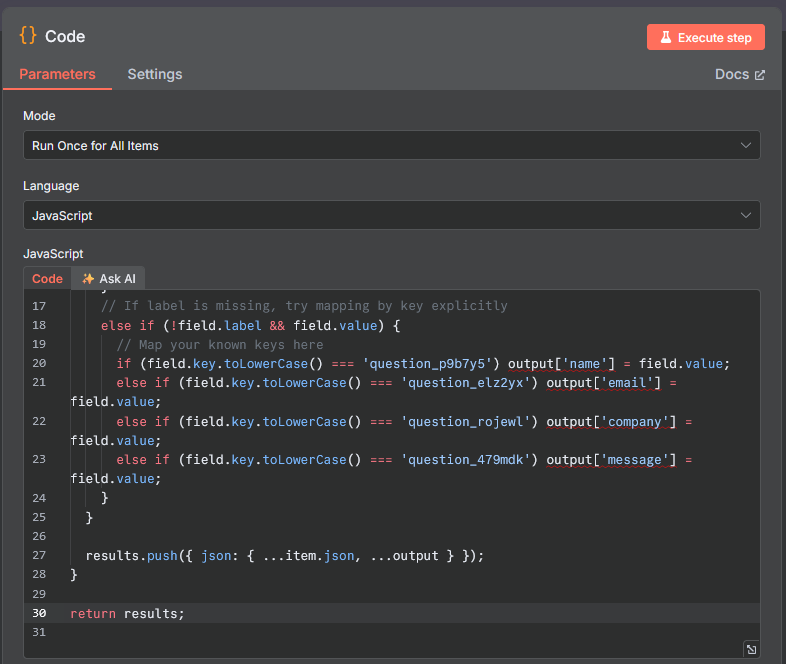Click the 'else if (!field.label' condition
The width and height of the screenshot is (786, 664).
pyautogui.click(x=251, y=326)
